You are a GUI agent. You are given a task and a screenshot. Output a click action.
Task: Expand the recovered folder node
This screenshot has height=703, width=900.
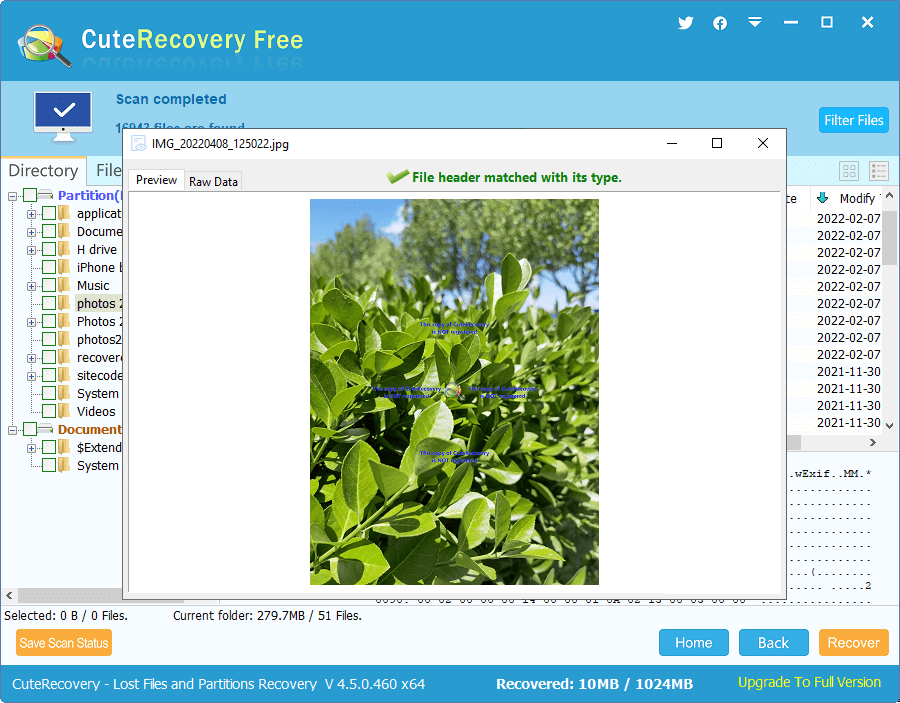click(x=32, y=358)
